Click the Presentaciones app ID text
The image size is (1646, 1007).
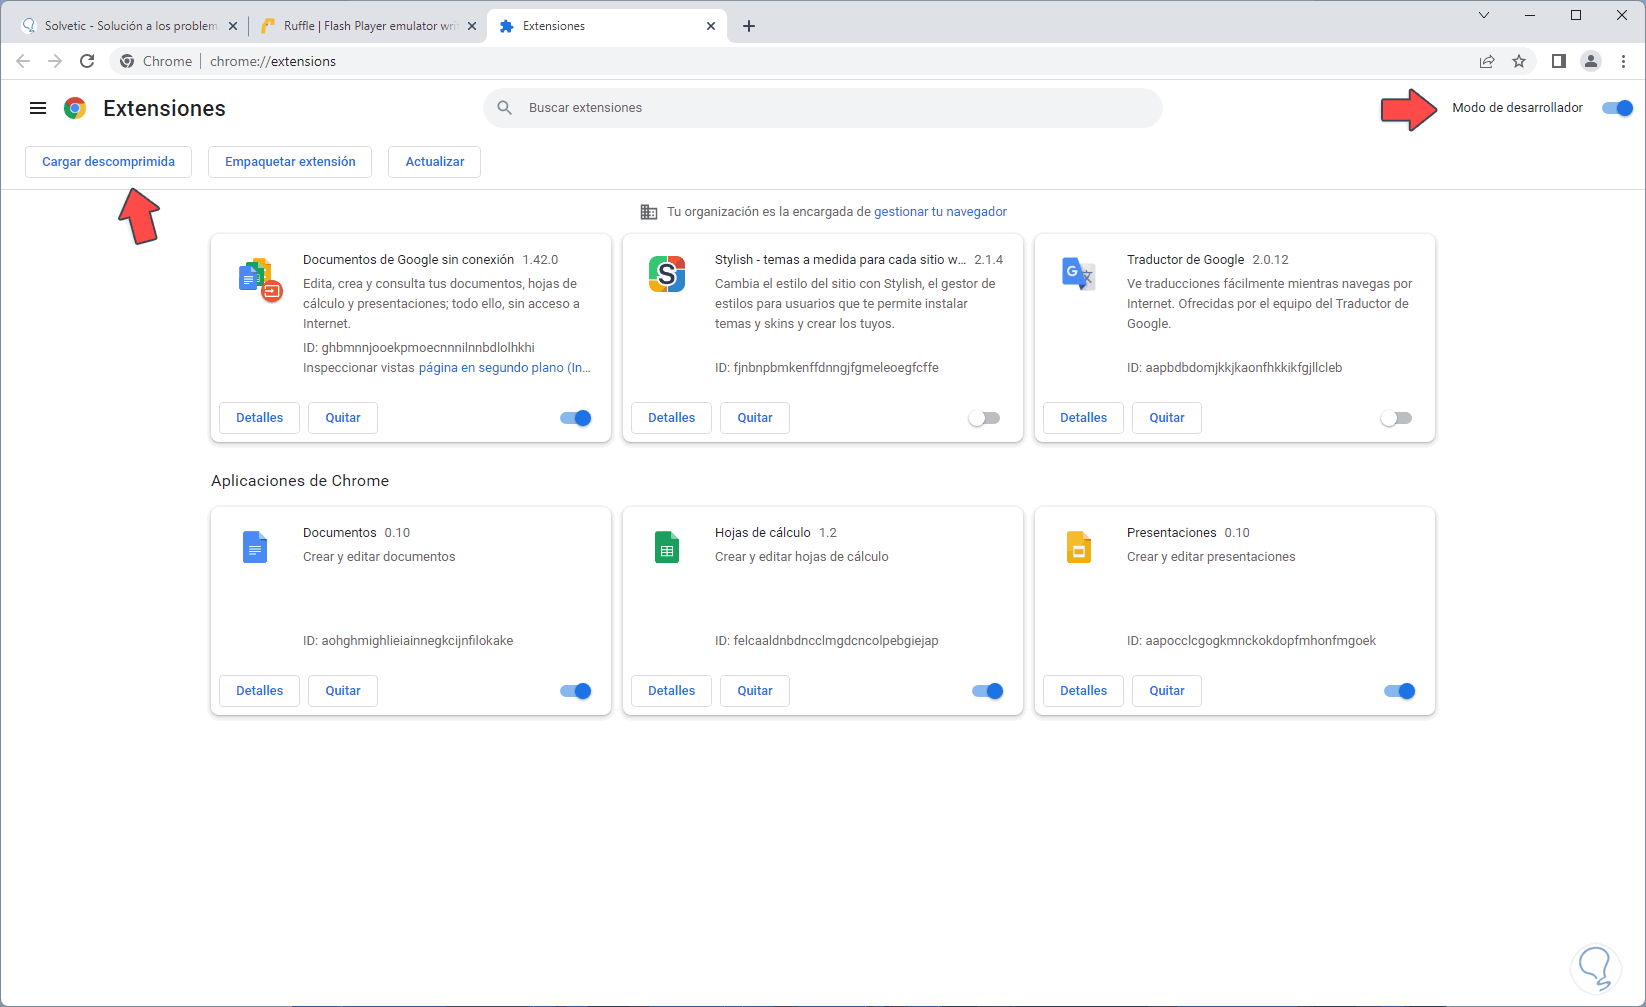[x=1252, y=641]
